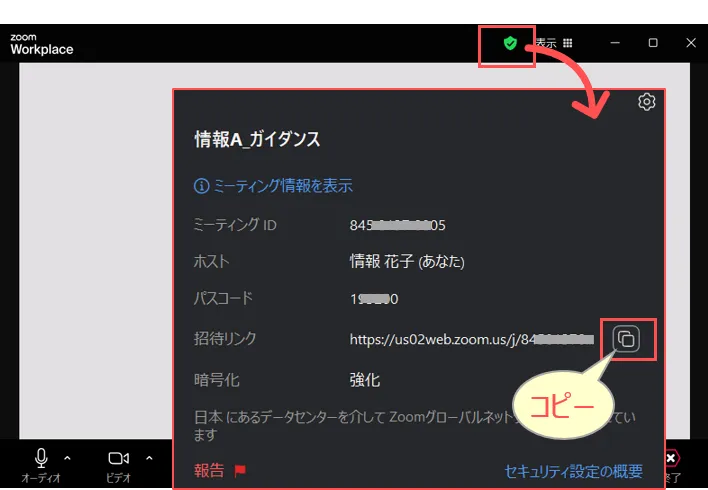
Task: Expand video options chevron
Action: pos(149,458)
